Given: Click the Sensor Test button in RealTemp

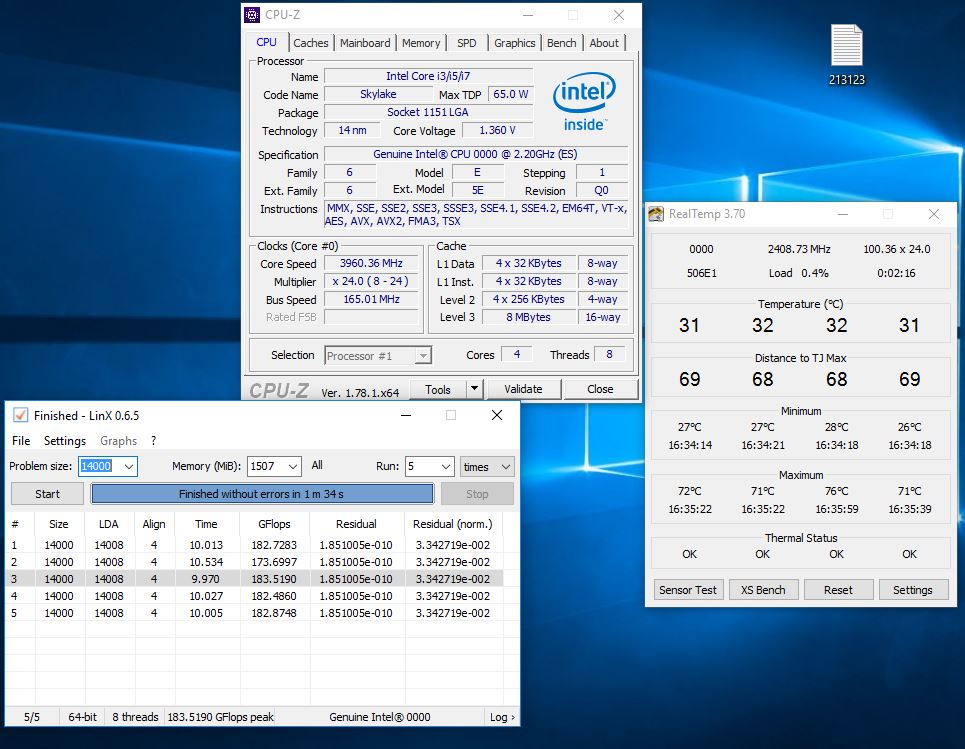Looking at the screenshot, I should [x=688, y=590].
